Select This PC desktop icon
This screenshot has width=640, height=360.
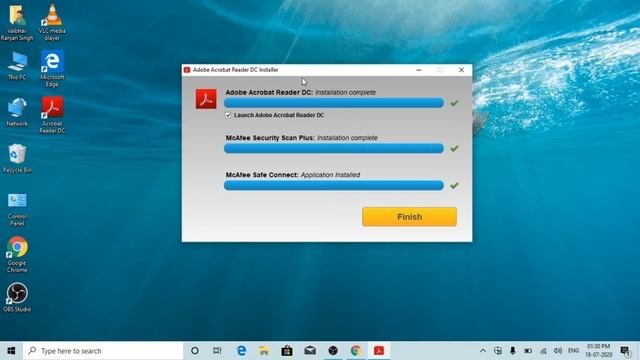click(x=17, y=66)
